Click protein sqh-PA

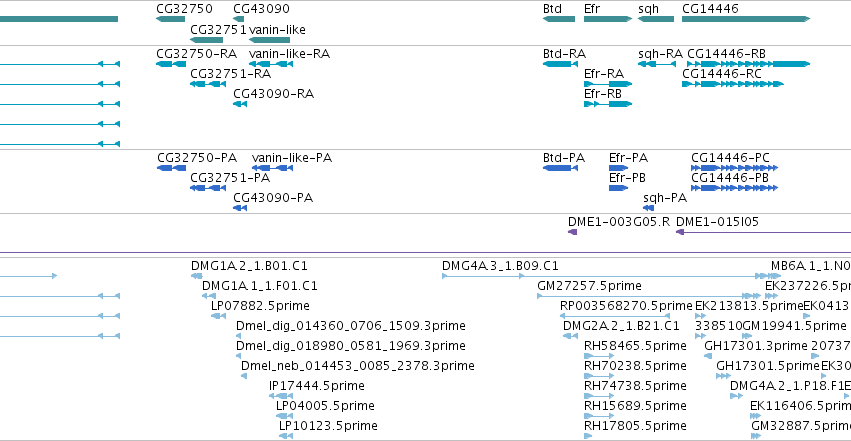coord(649,208)
